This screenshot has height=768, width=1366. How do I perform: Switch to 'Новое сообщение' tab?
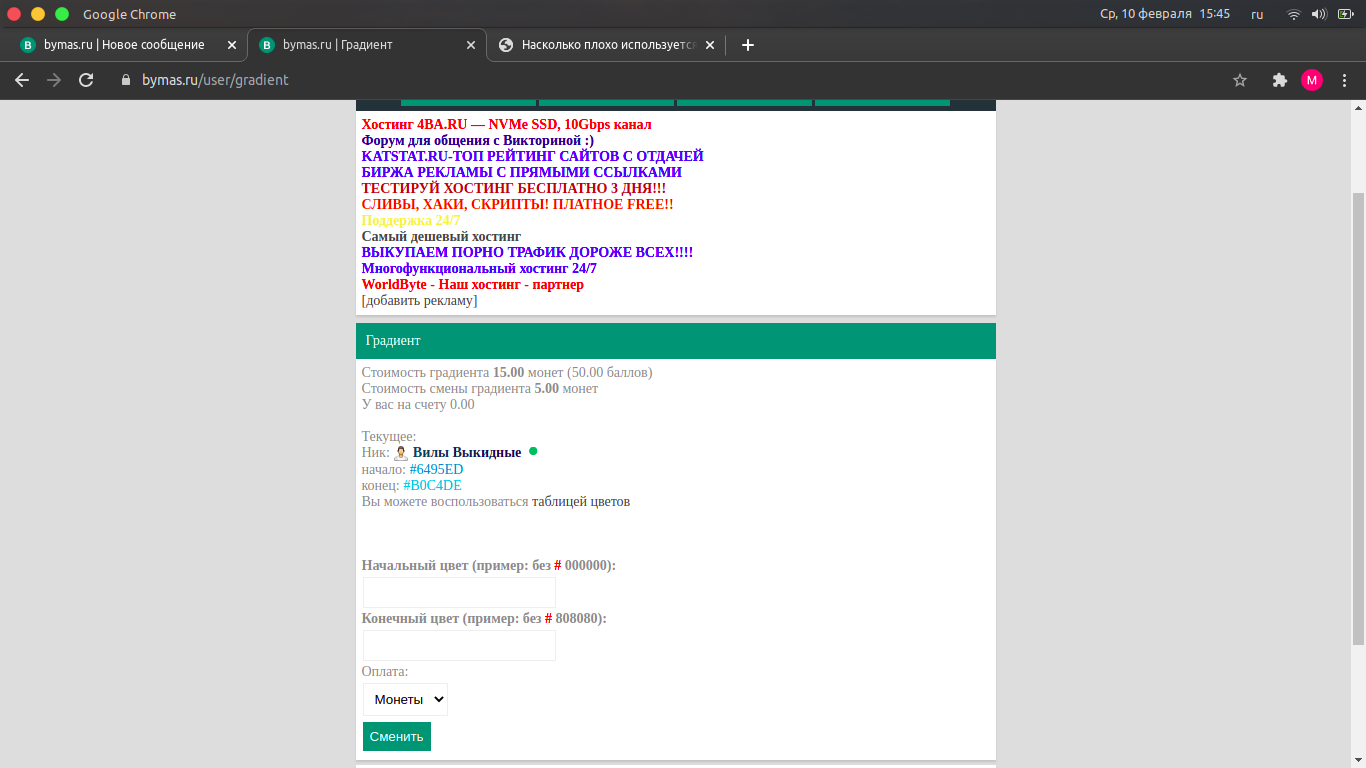pos(124,45)
